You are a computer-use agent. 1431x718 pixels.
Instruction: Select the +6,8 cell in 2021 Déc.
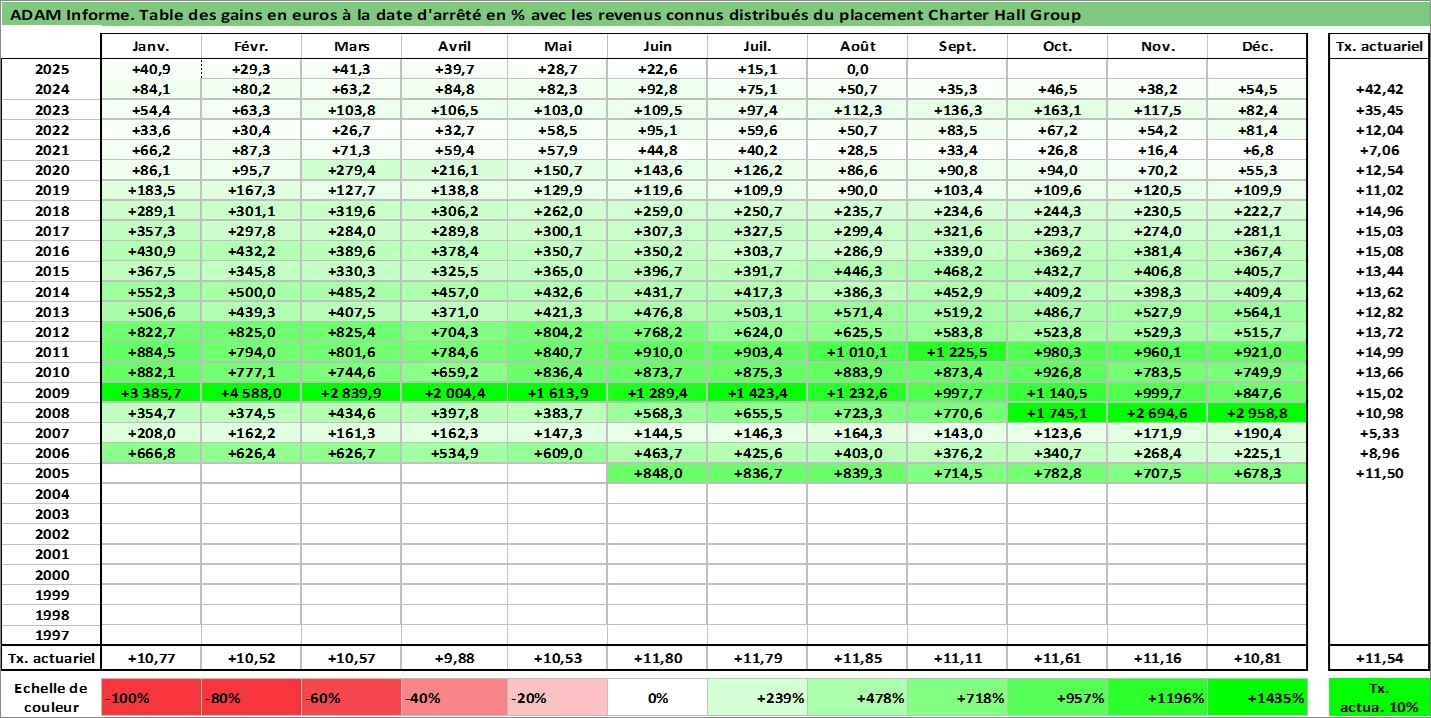point(1257,150)
